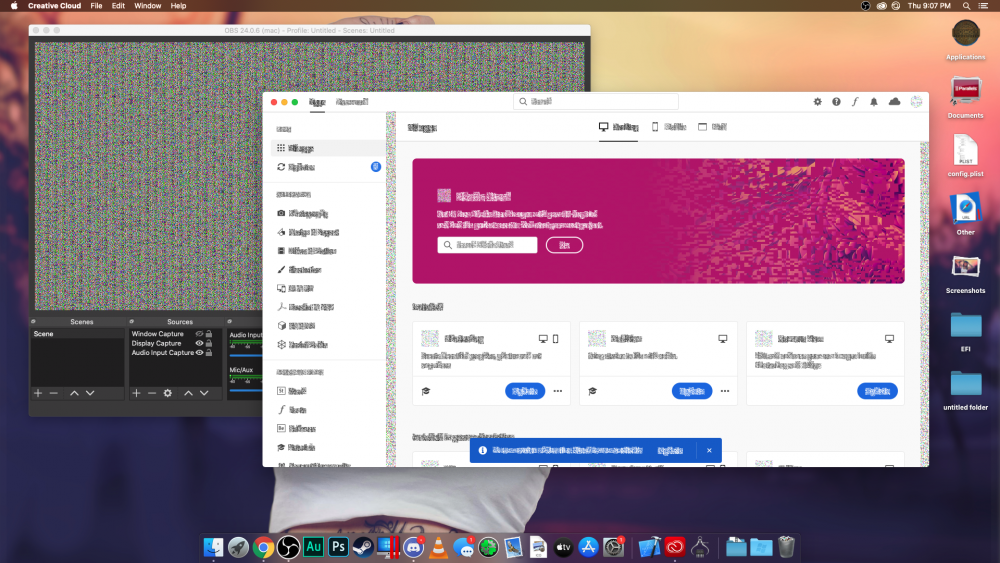Screen dimensions: 1000x563
Task: Adjust the Mic/Aux volume slider in OBS
Action: (x=246, y=390)
